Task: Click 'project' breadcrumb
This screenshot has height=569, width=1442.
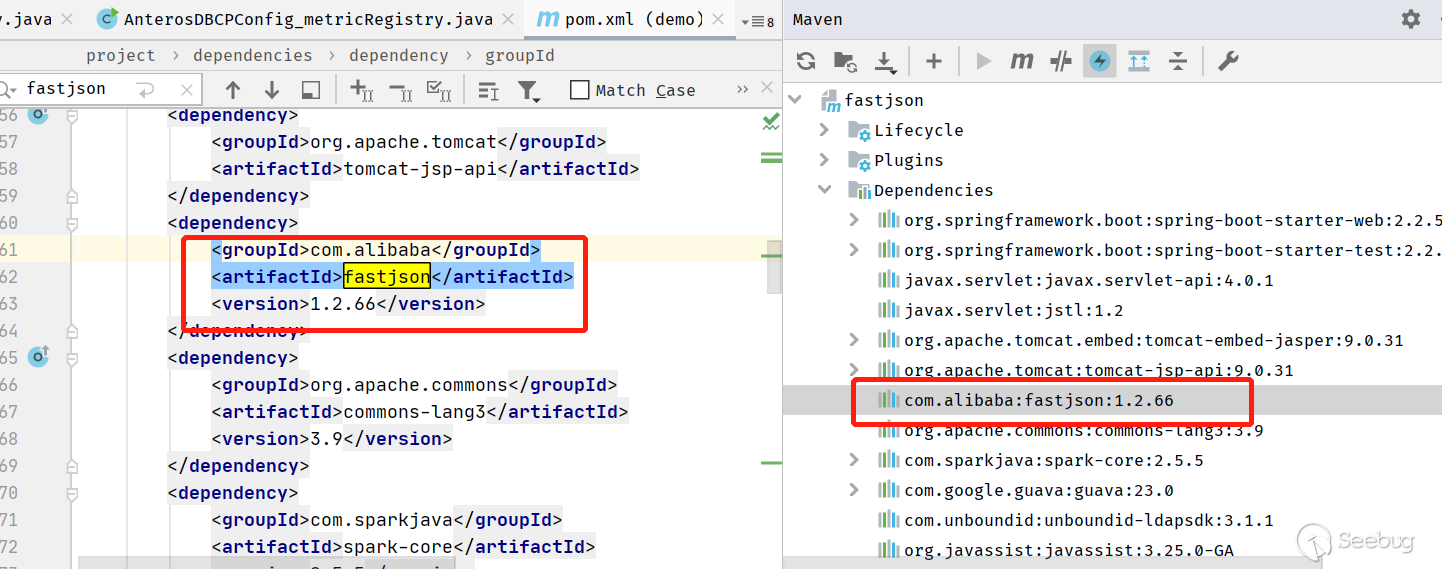Action: (x=120, y=56)
